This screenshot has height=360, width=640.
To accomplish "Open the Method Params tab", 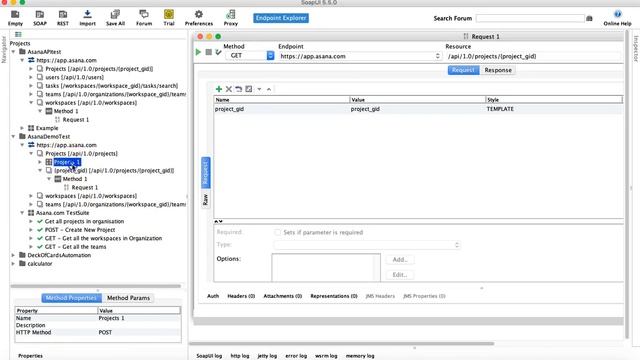I will pyautogui.click(x=128, y=298).
